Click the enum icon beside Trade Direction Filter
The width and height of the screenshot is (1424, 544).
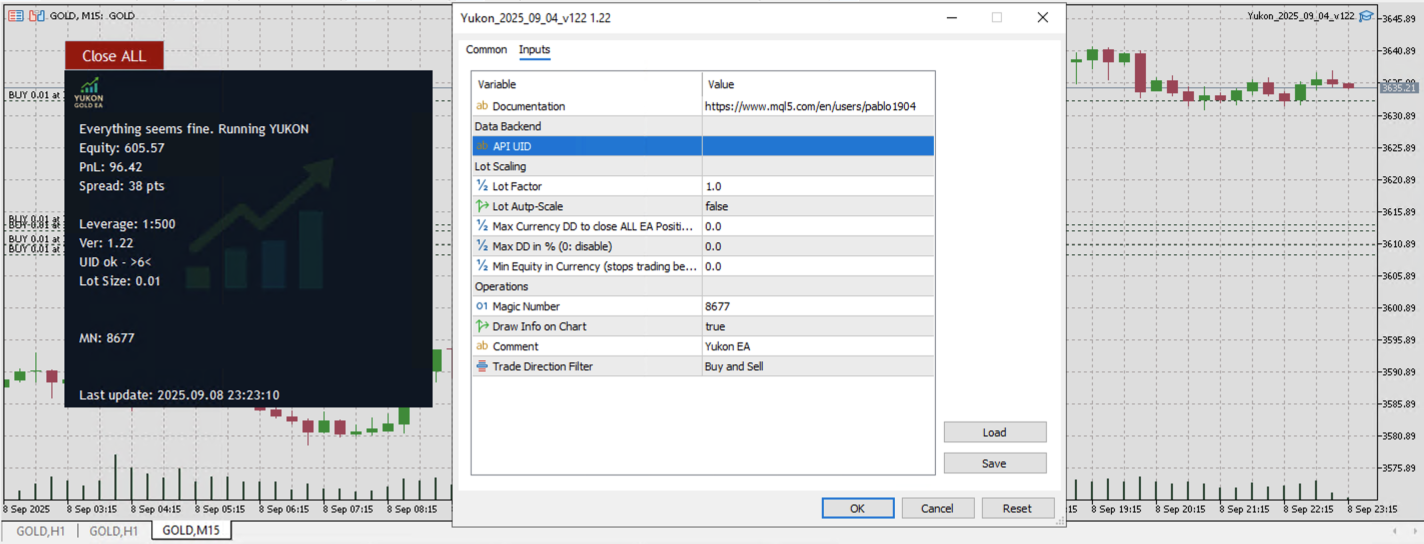click(482, 366)
